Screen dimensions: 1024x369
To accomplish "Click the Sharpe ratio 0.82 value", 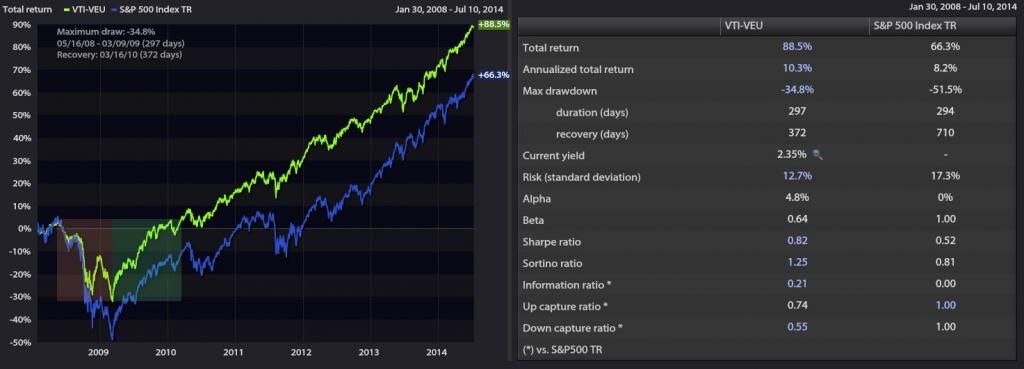I will click(797, 242).
